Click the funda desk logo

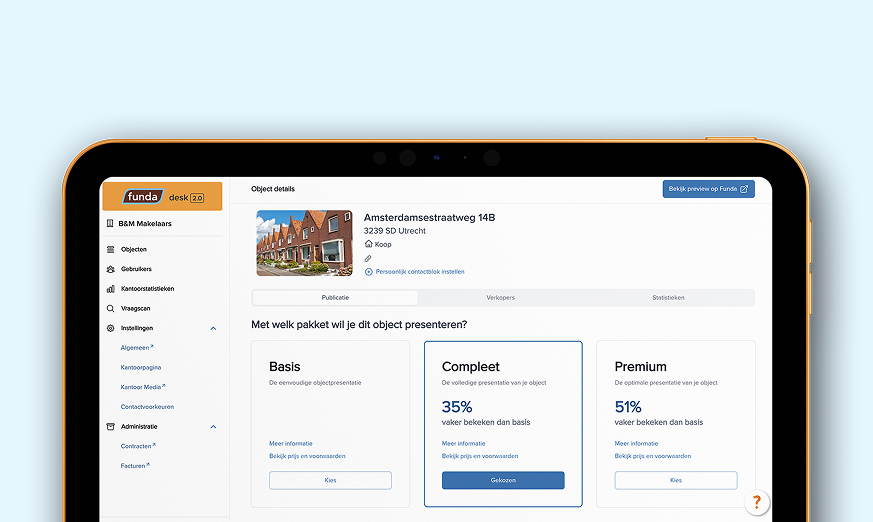click(x=163, y=196)
